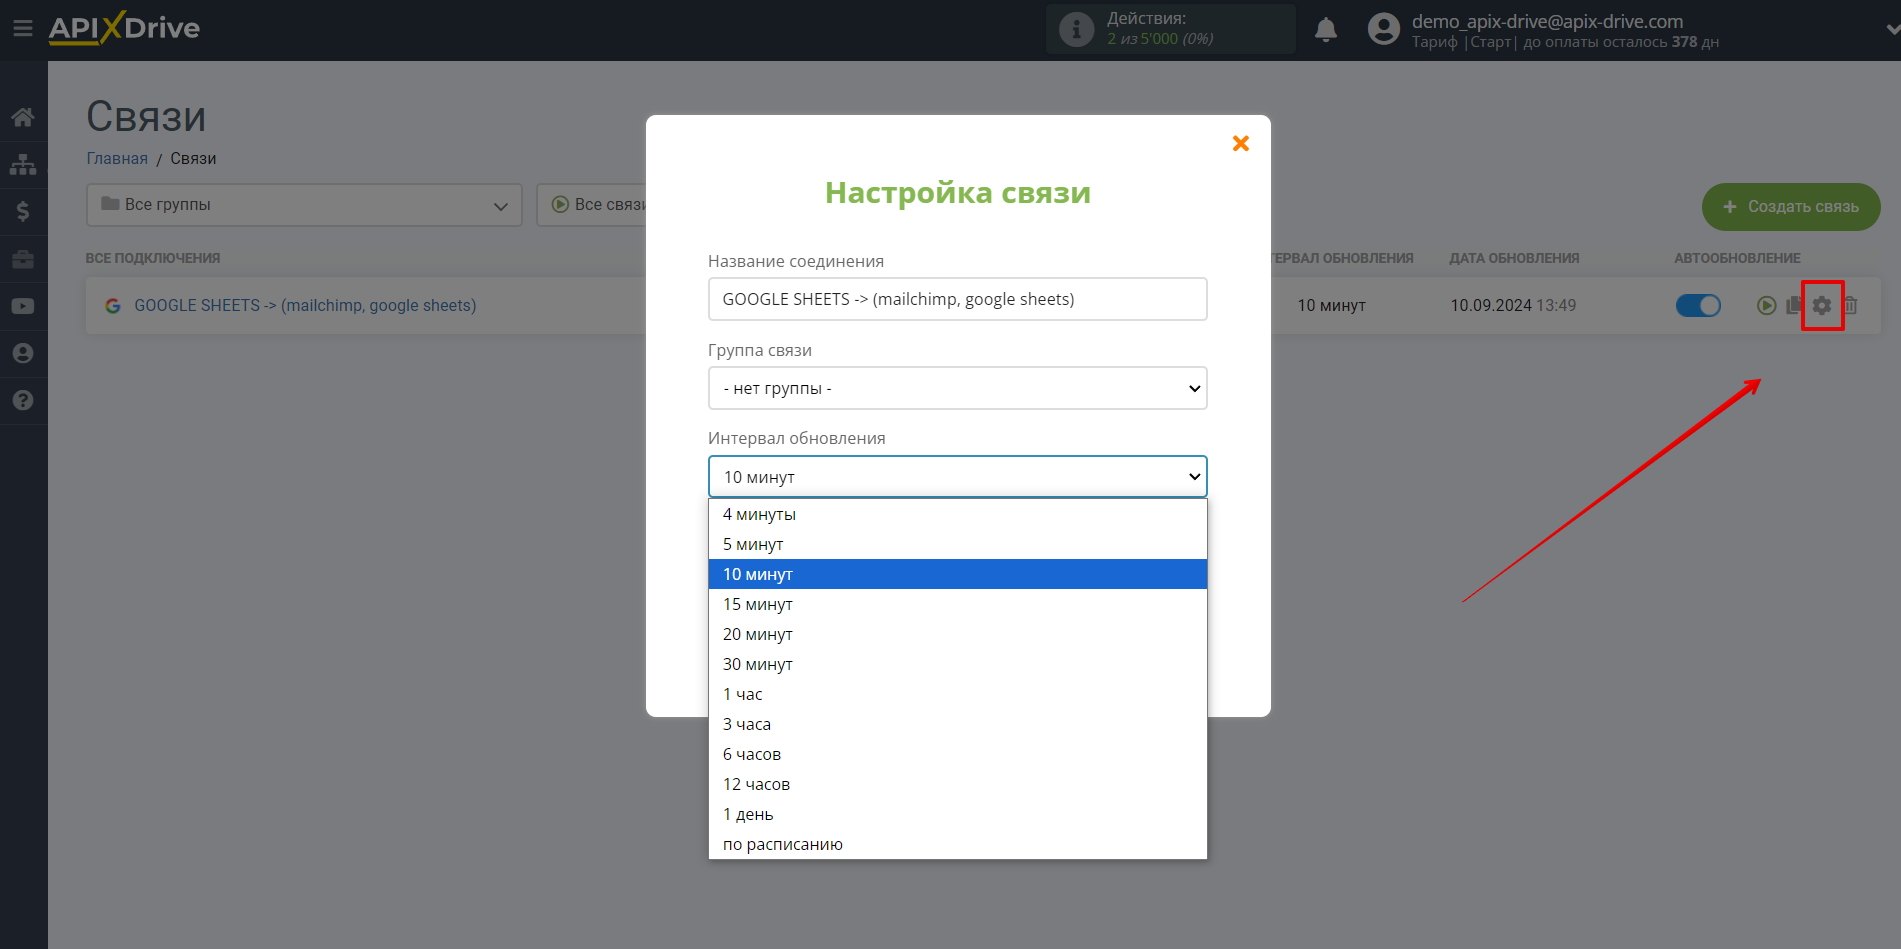Open the YouTube video sidebar icon
The image size is (1901, 949).
[23, 306]
